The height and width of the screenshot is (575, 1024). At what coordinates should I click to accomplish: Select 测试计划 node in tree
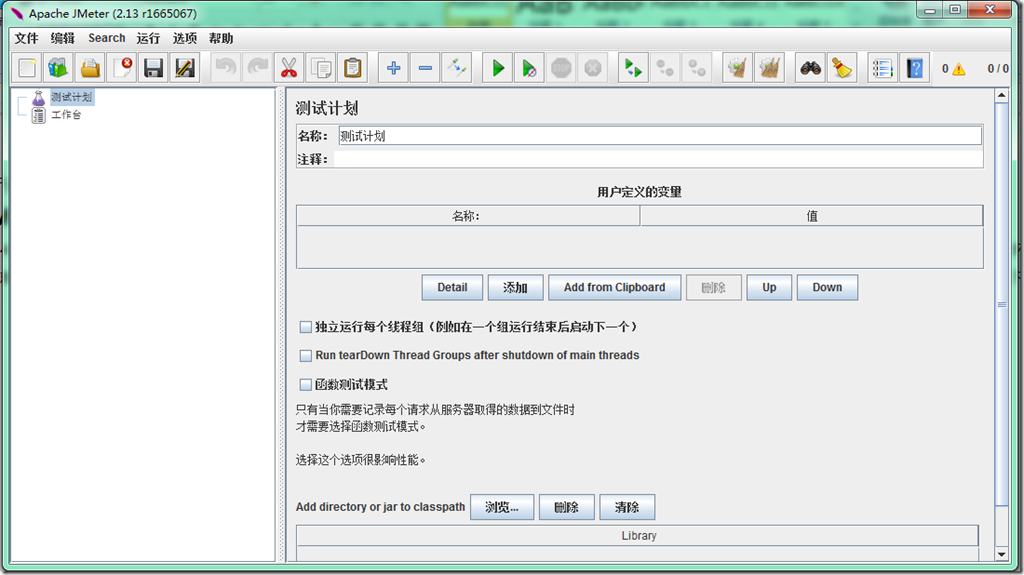point(72,97)
